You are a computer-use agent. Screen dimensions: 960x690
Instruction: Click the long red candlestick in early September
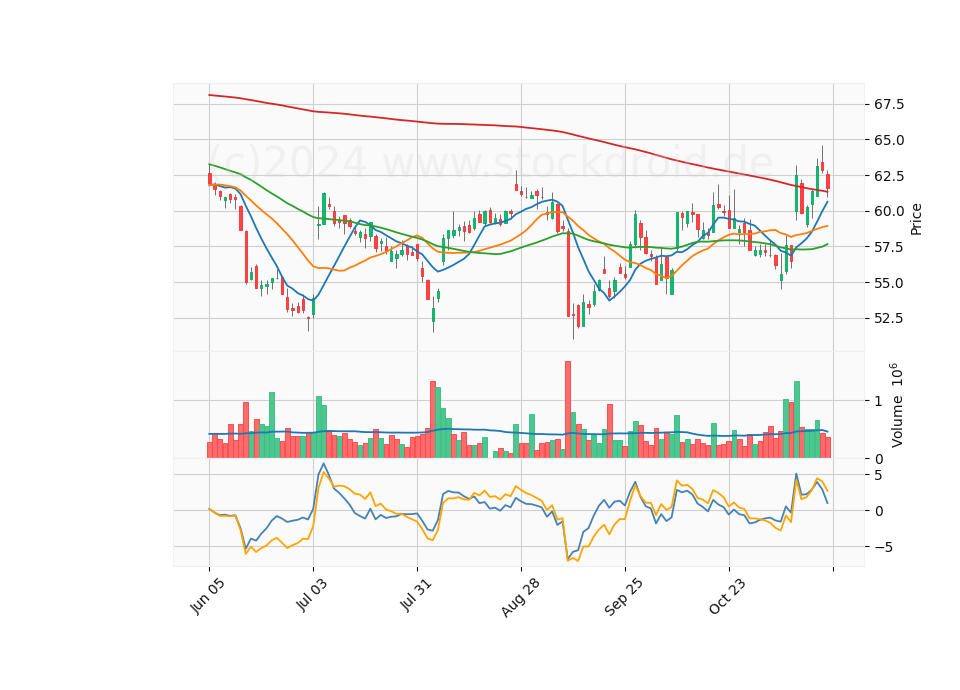tap(568, 274)
